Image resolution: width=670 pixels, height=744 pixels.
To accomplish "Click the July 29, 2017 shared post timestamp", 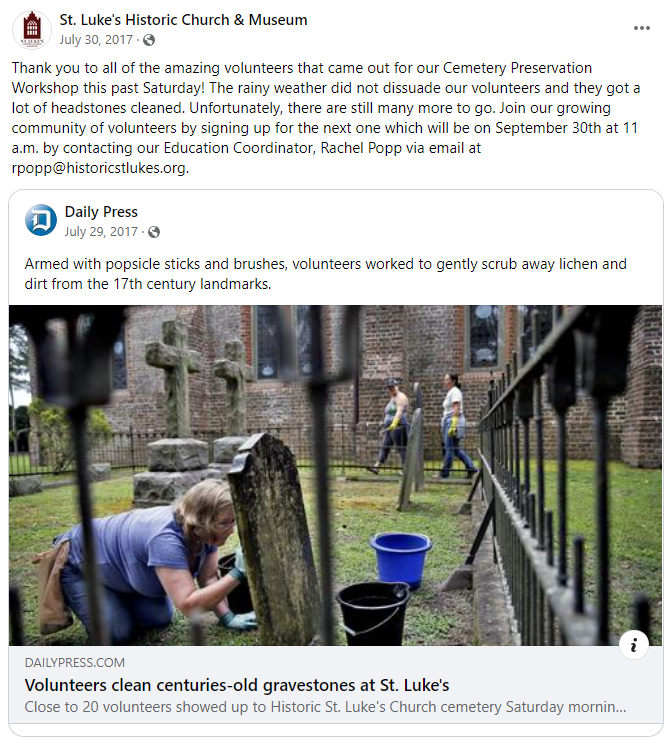I will (102, 232).
